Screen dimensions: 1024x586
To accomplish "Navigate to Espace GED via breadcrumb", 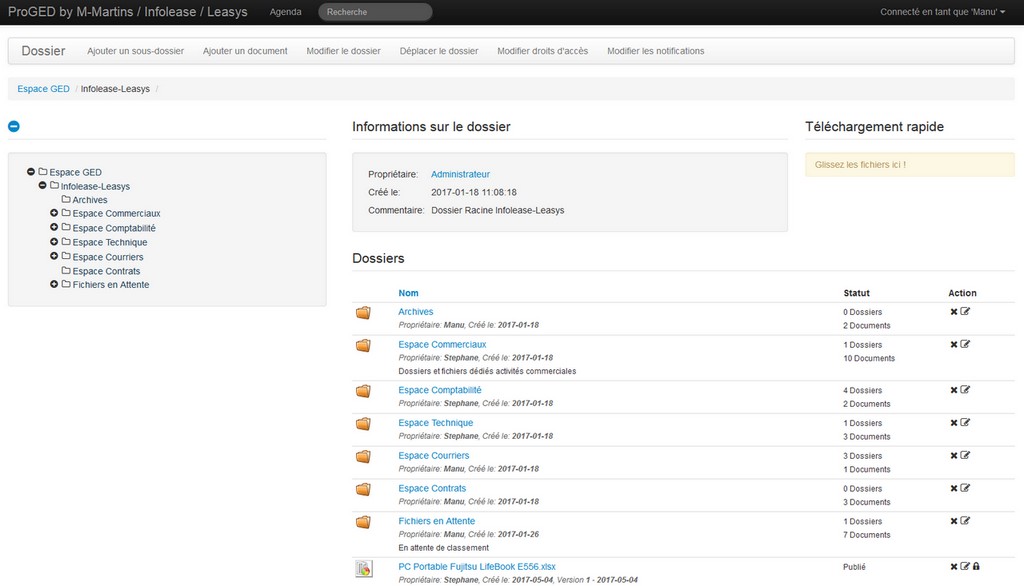I will coord(43,88).
